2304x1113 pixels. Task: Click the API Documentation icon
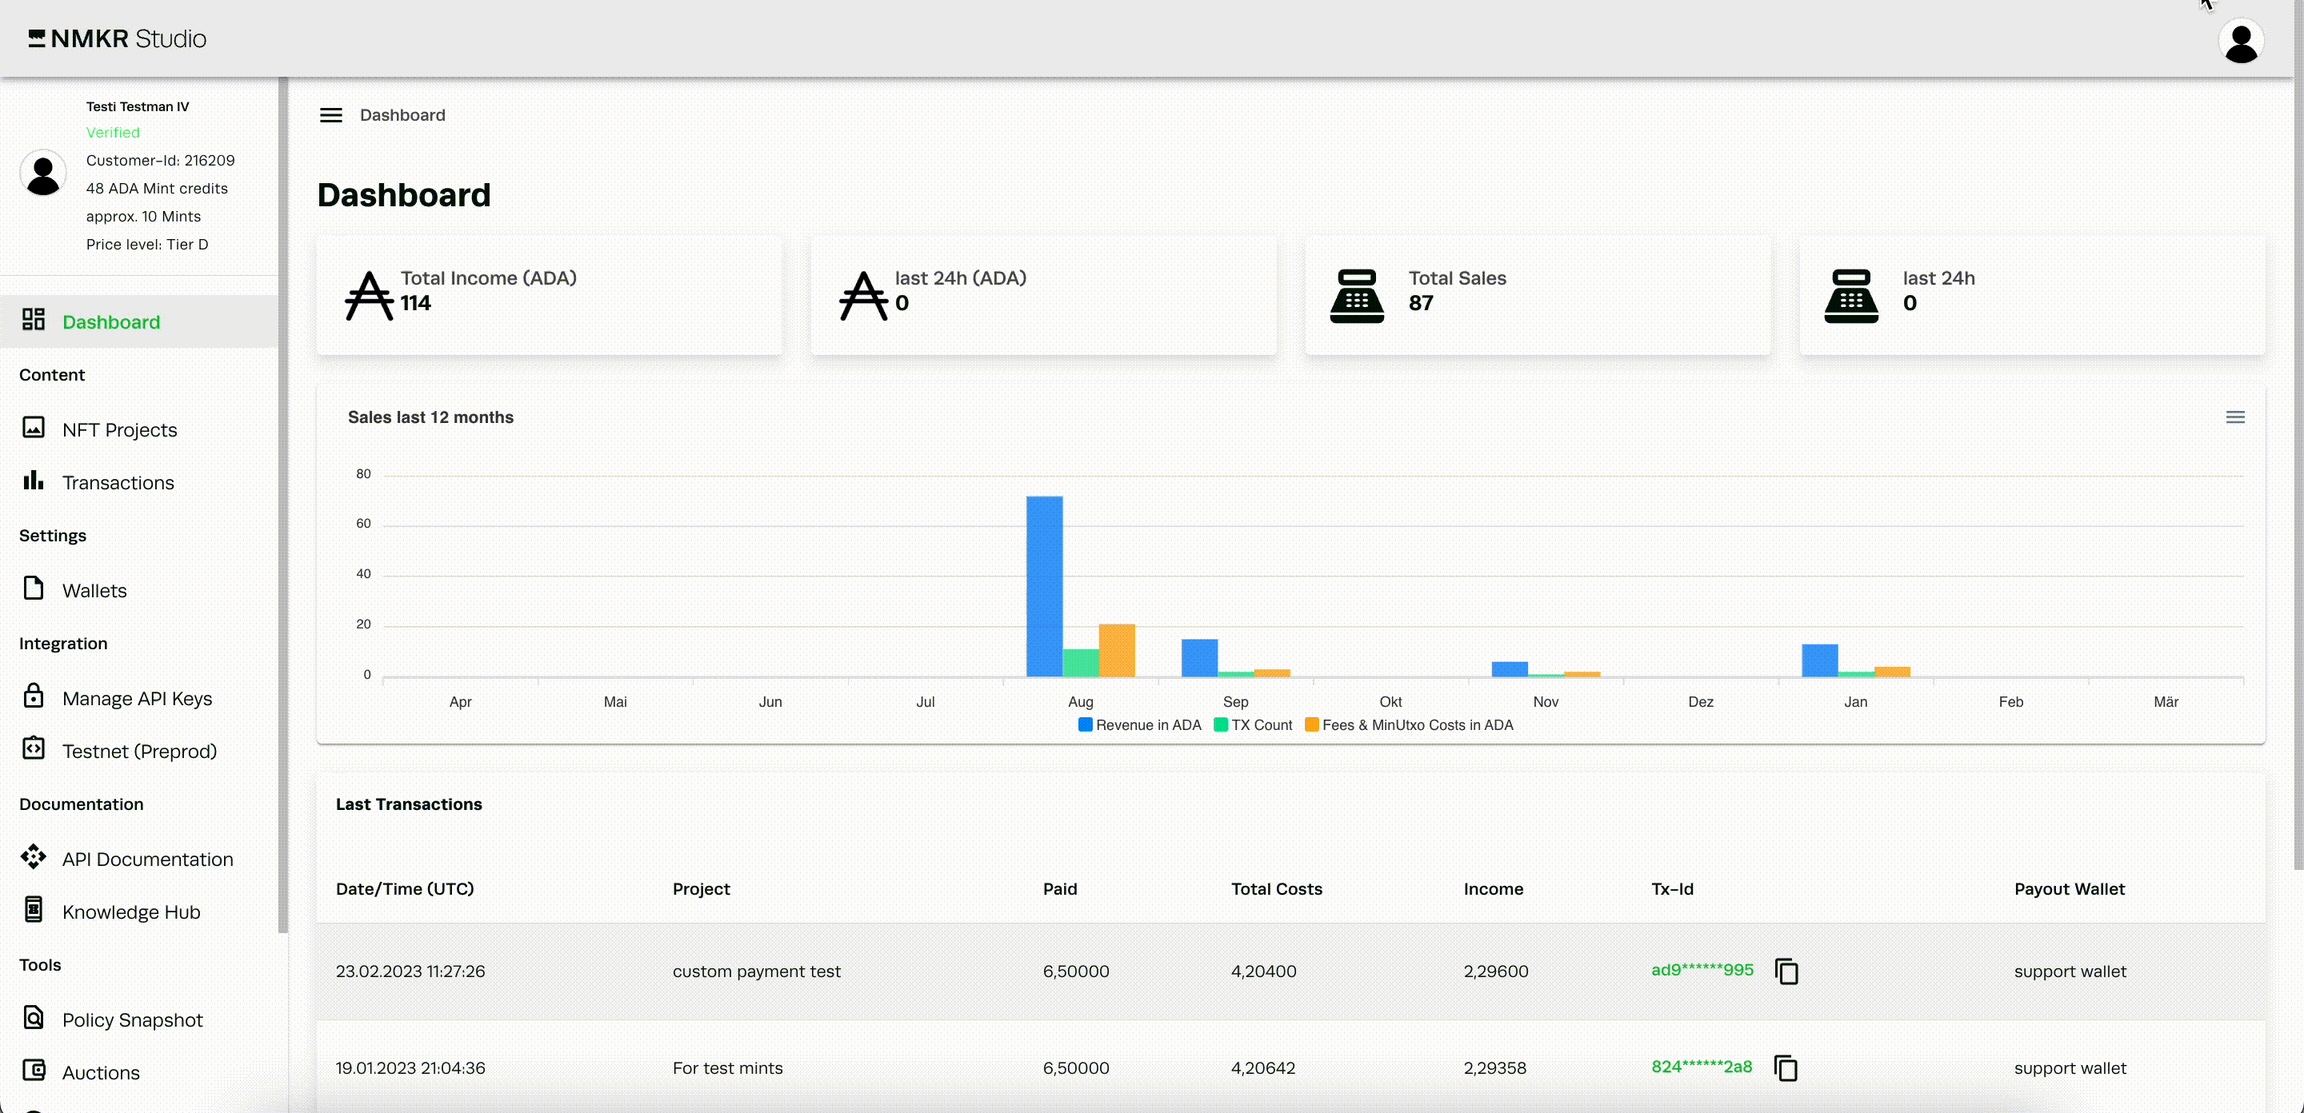tap(34, 857)
